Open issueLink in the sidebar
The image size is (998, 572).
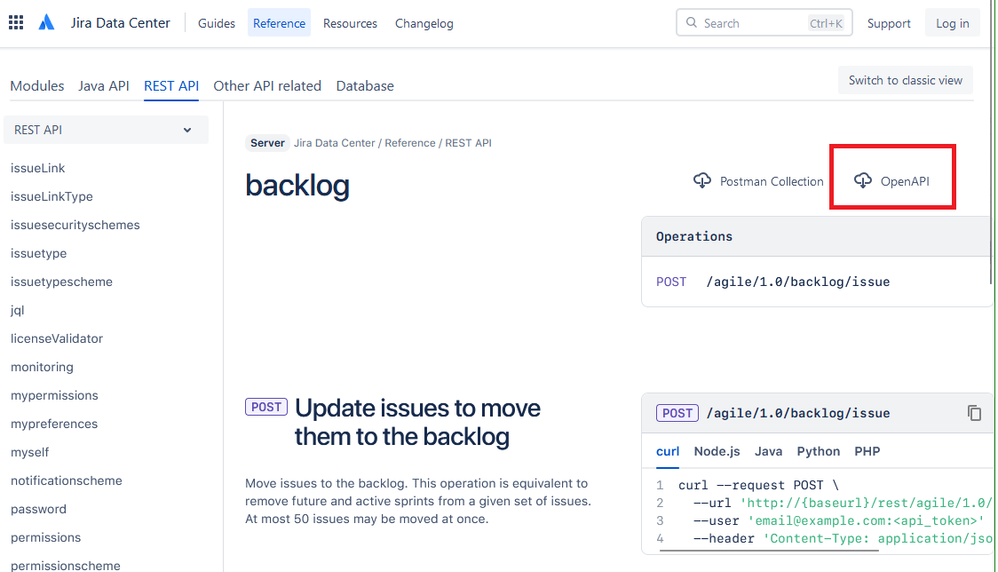(38, 168)
